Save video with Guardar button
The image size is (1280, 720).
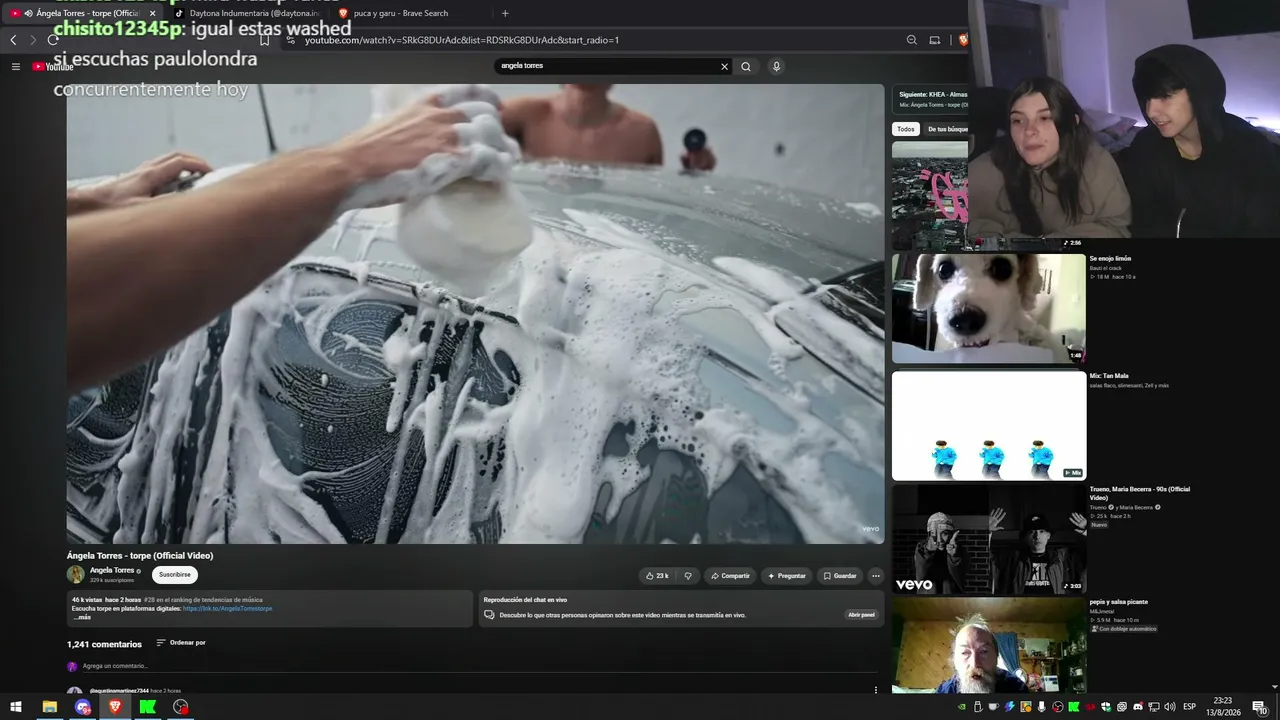coord(839,576)
